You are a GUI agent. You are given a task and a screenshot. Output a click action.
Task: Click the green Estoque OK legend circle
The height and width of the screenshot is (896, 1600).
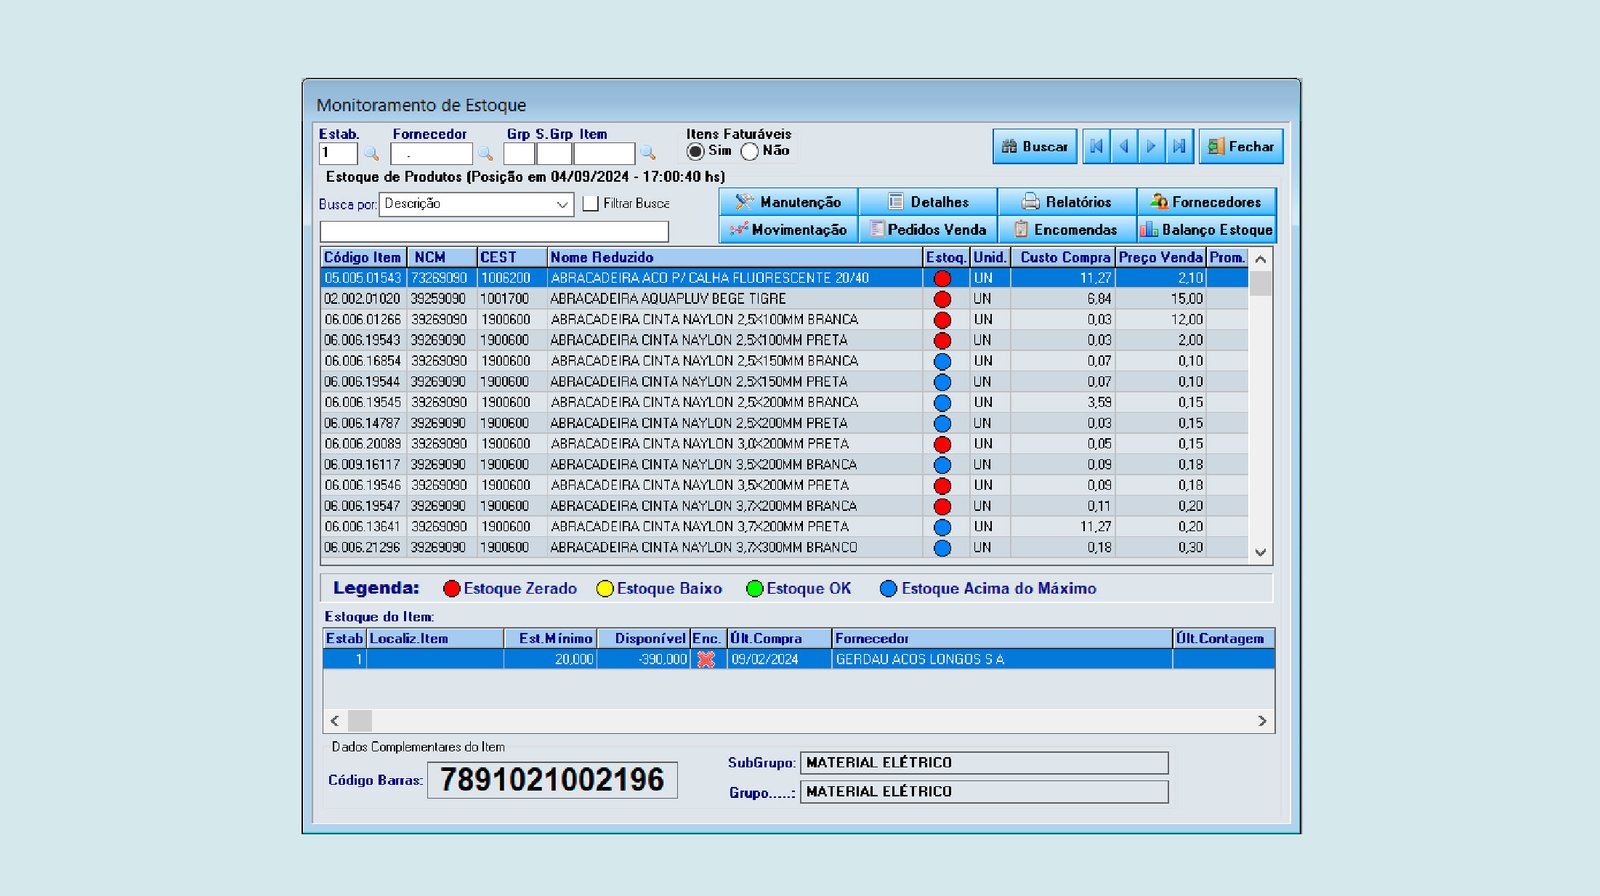point(755,589)
